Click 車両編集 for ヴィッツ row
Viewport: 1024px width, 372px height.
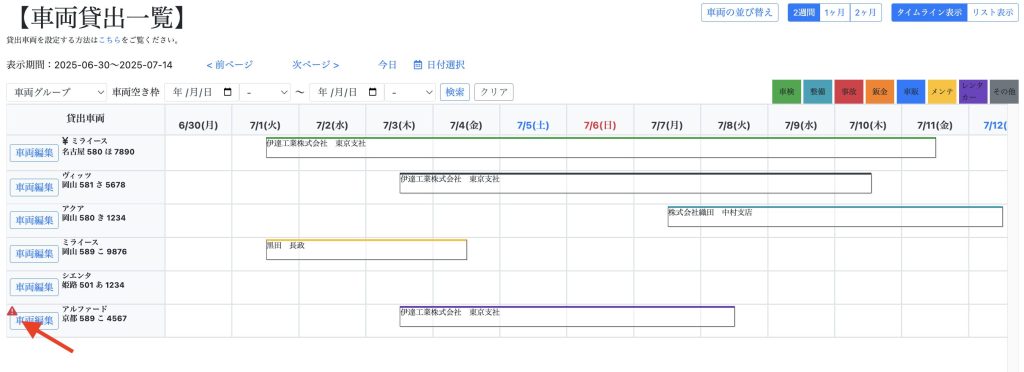[34, 187]
